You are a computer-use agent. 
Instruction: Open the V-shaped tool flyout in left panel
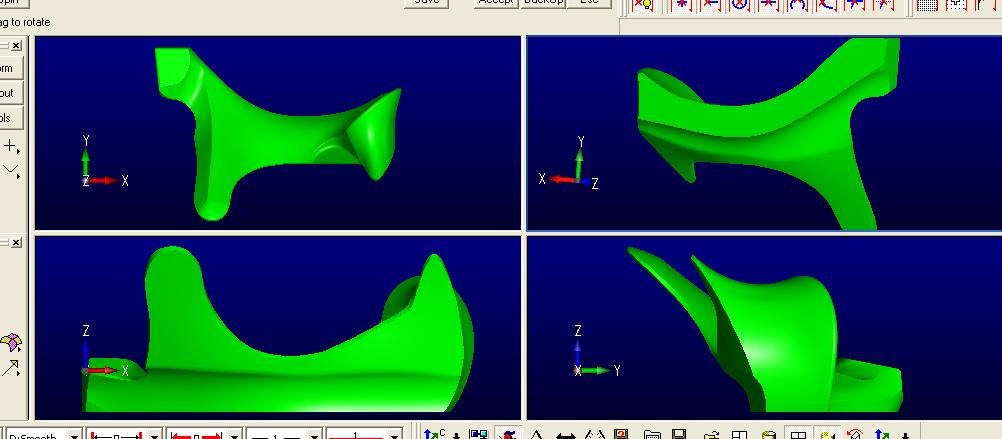pyautogui.click(x=12, y=171)
